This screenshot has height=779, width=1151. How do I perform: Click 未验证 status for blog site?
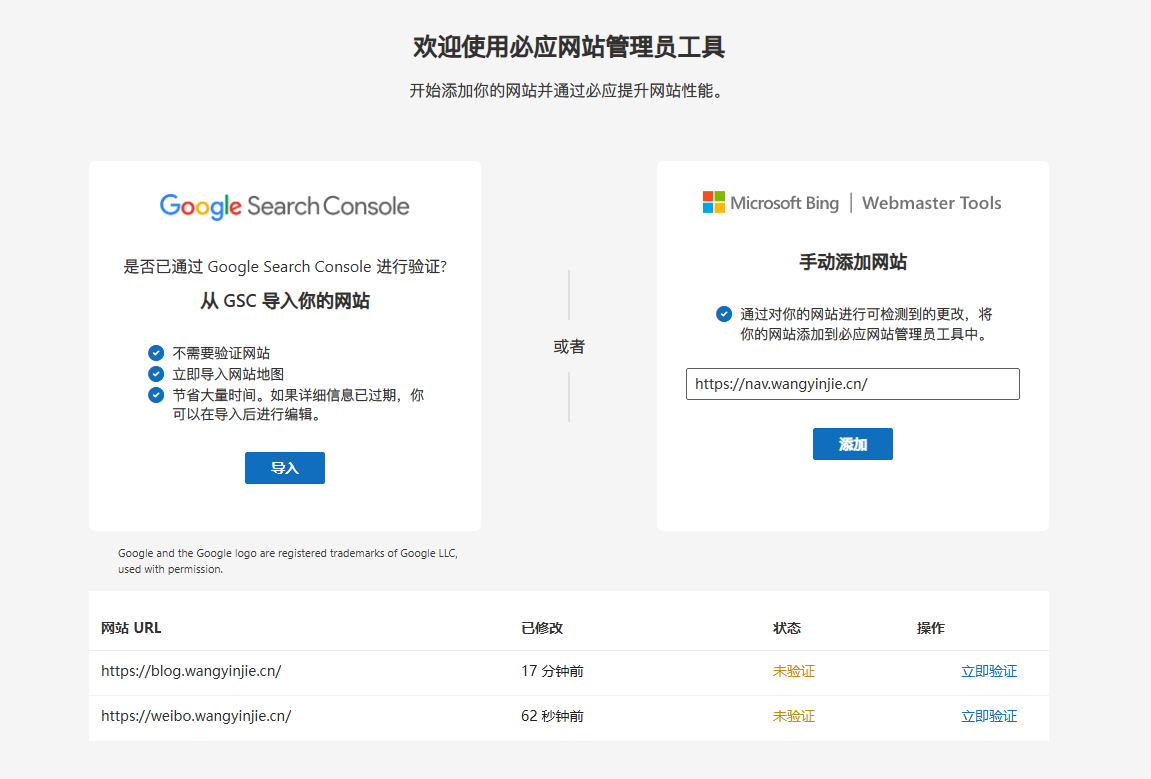coord(793,672)
